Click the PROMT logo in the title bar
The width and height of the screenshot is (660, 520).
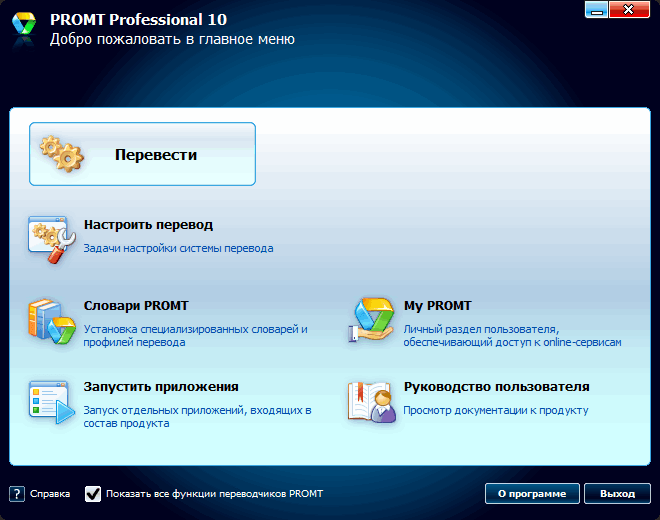tap(24, 24)
